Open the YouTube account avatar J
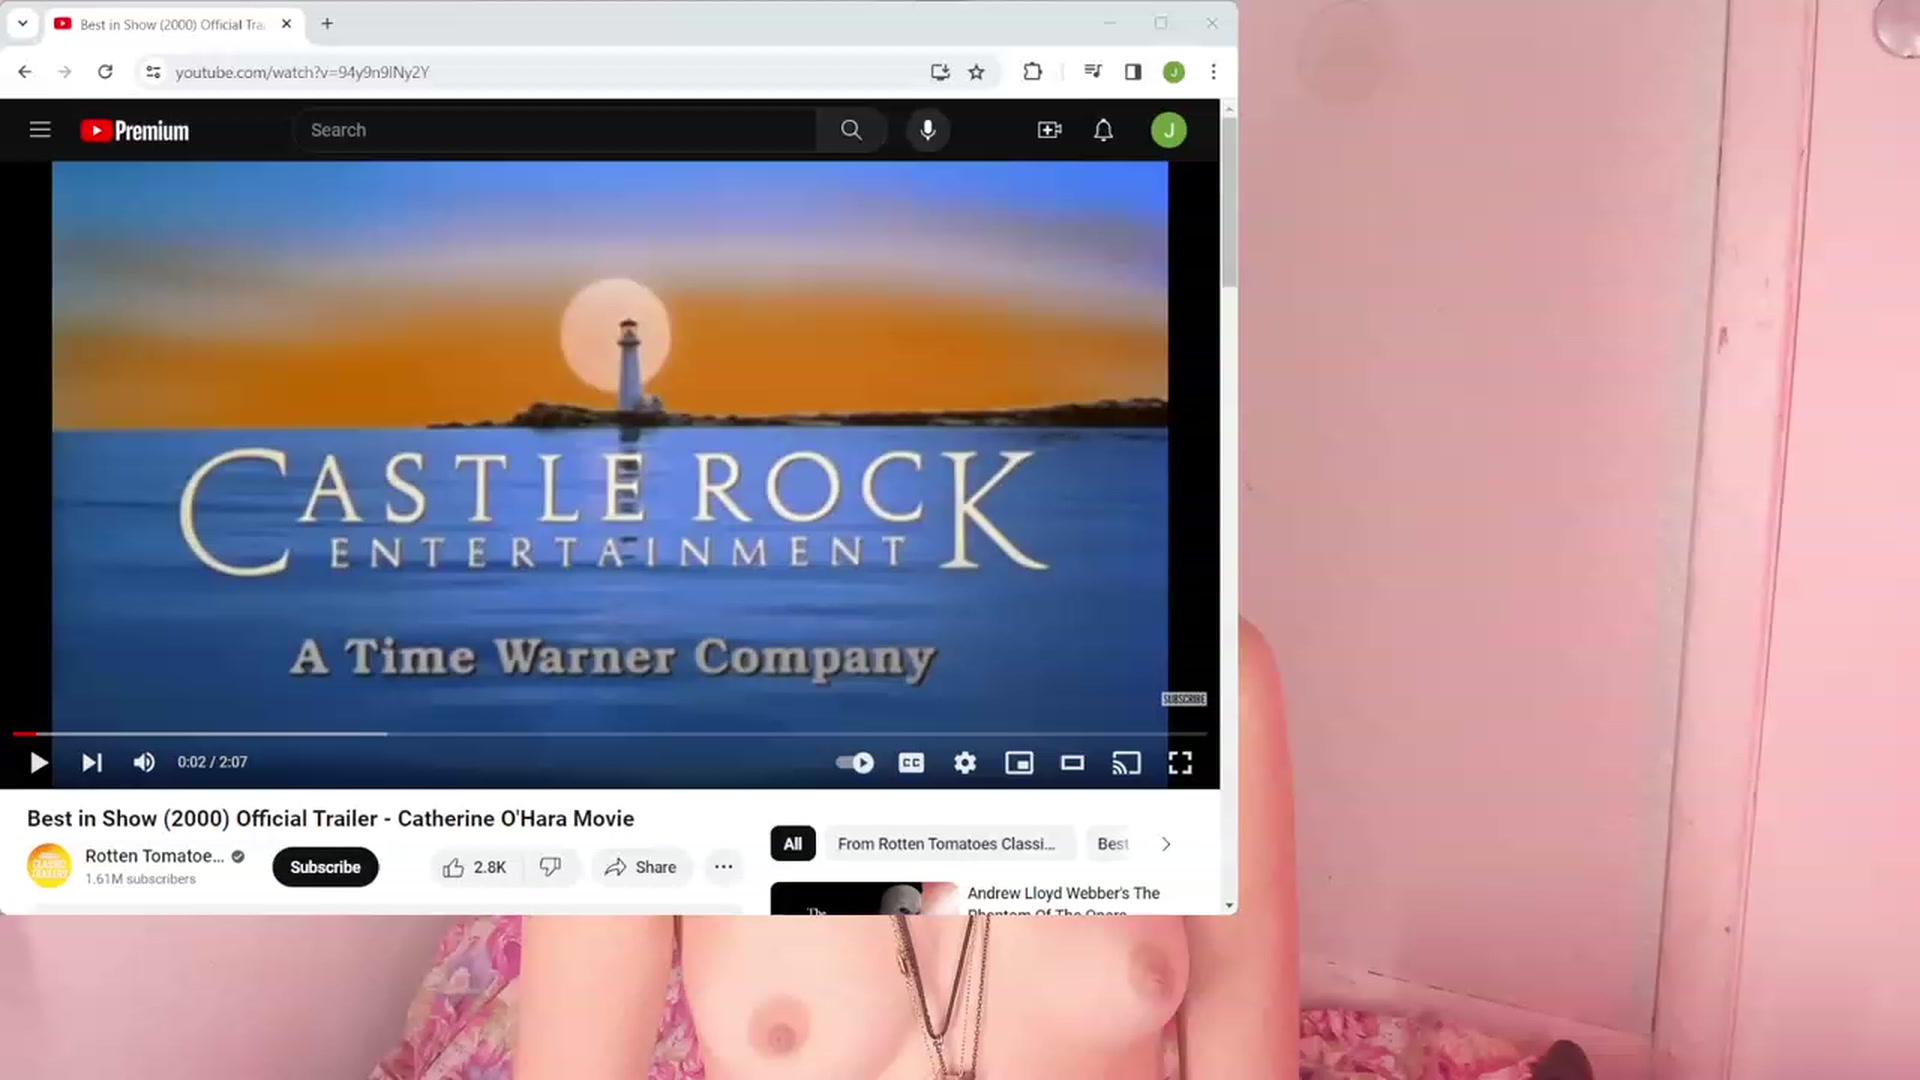Viewport: 1920px width, 1080px height. tap(1168, 130)
